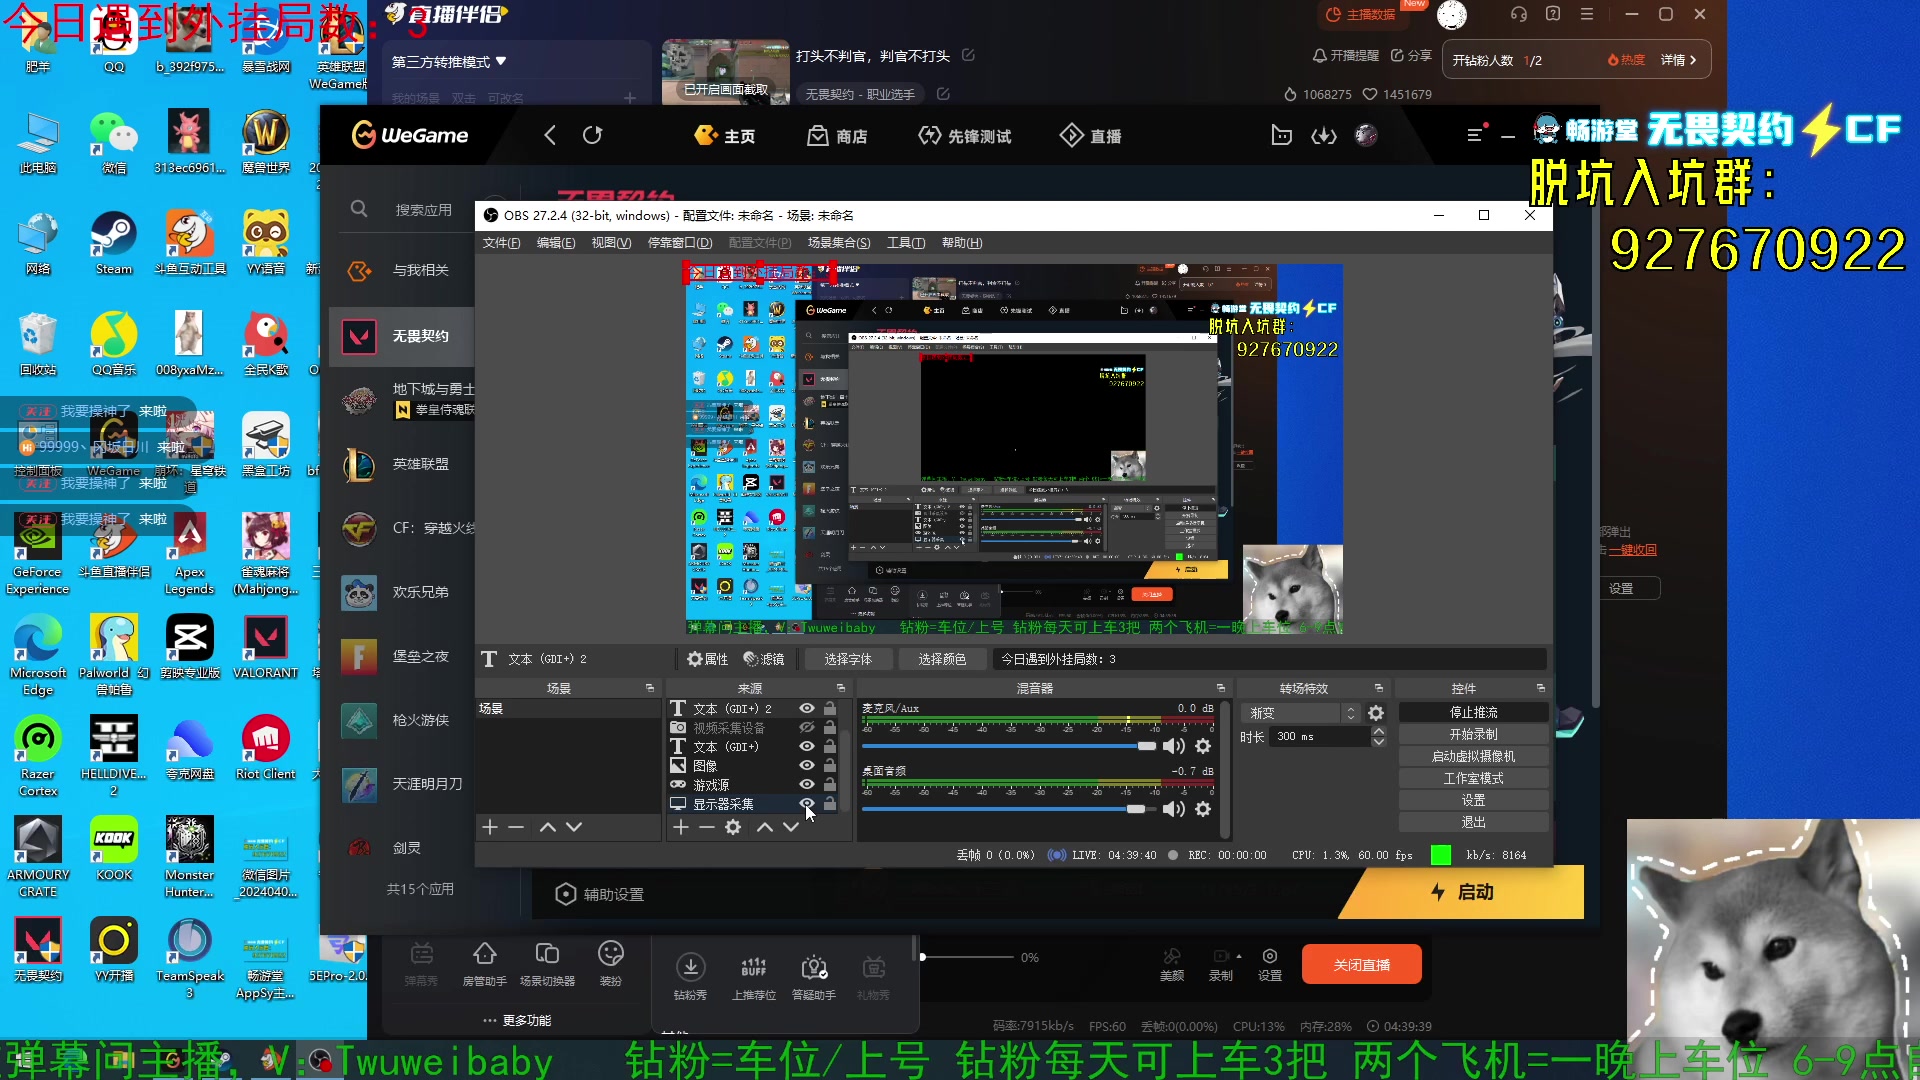The image size is (1920, 1080).
Task: Toggle lock on 游戏源 source
Action: pyautogui.click(x=829, y=784)
